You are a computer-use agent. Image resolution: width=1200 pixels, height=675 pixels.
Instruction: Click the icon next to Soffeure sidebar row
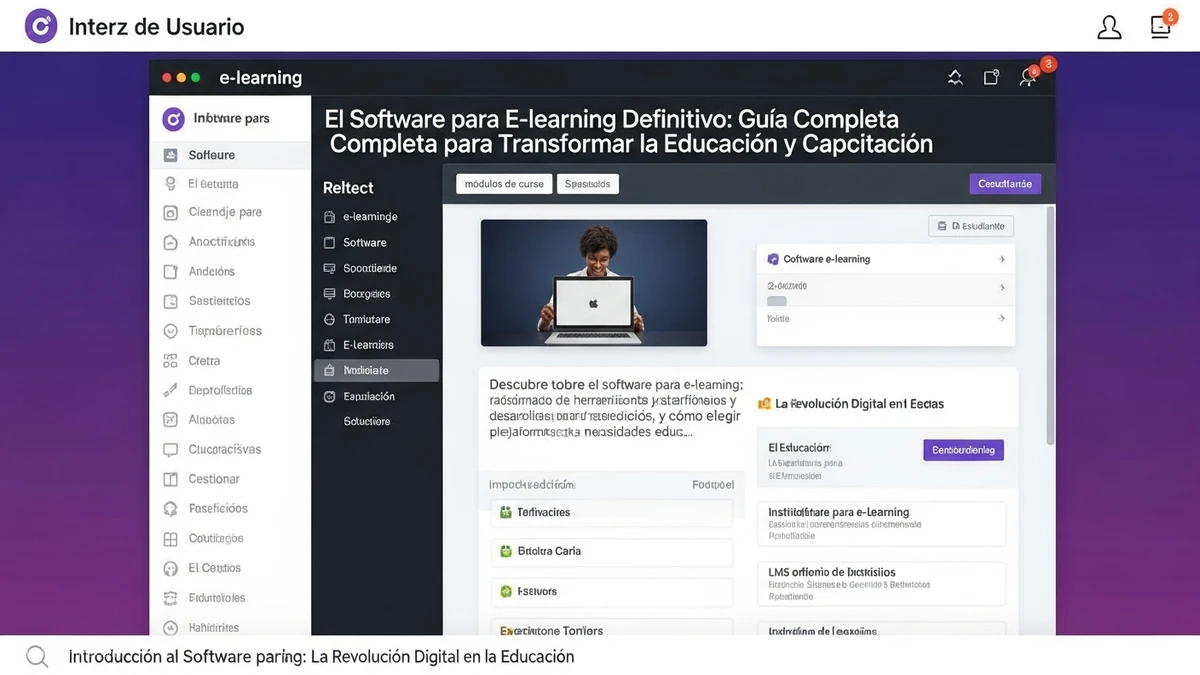tap(170, 155)
